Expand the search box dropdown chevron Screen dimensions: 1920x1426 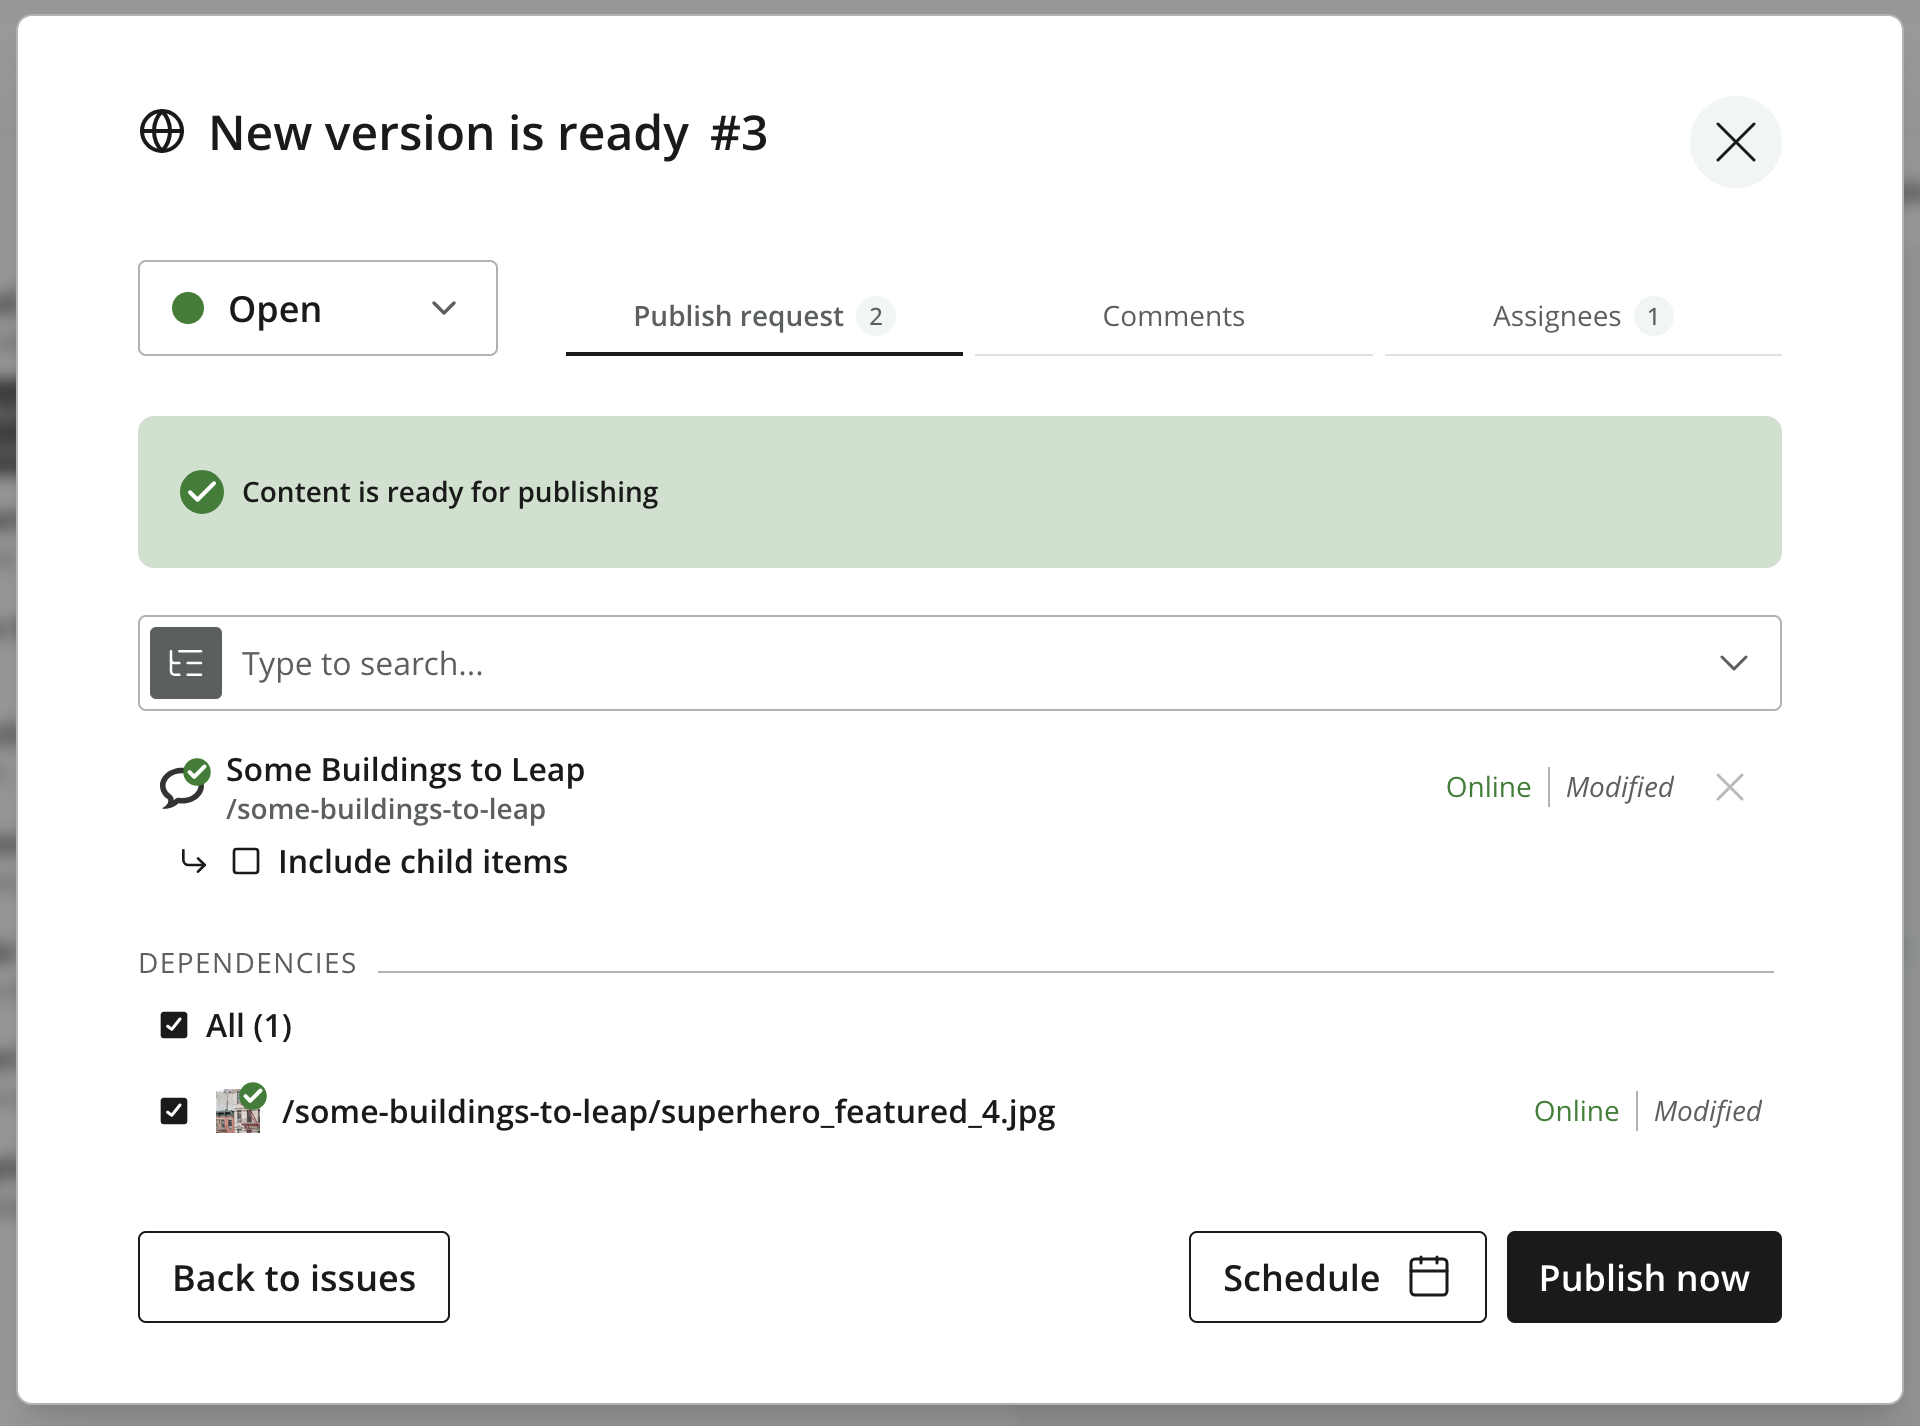tap(1733, 663)
